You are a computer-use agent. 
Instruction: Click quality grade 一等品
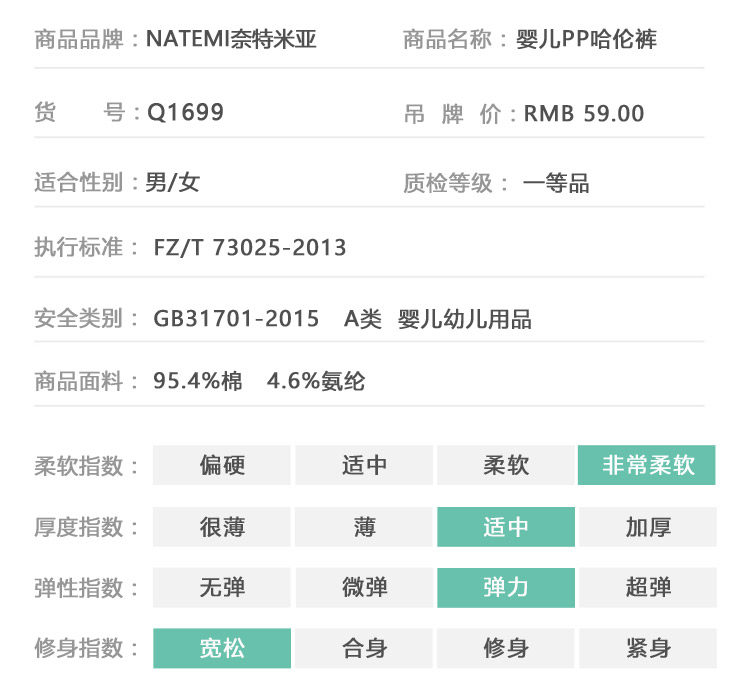tap(556, 183)
